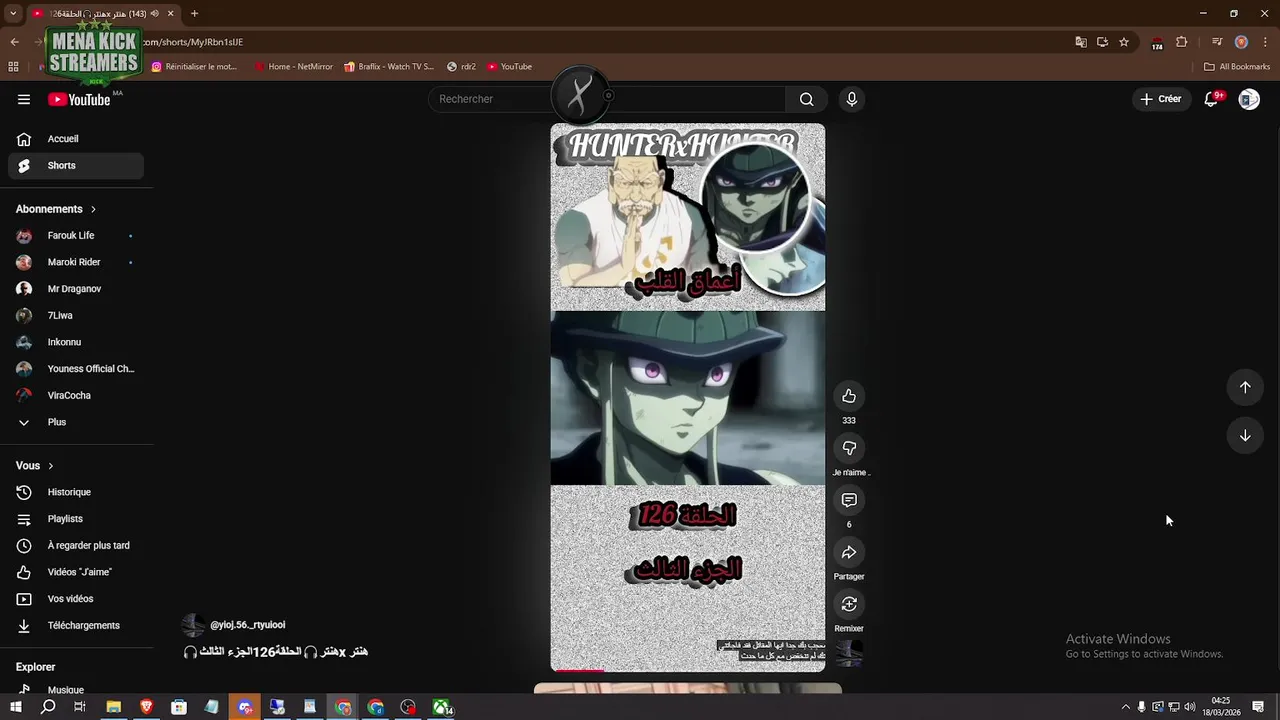Like this Short
The image size is (1280, 720).
click(849, 396)
